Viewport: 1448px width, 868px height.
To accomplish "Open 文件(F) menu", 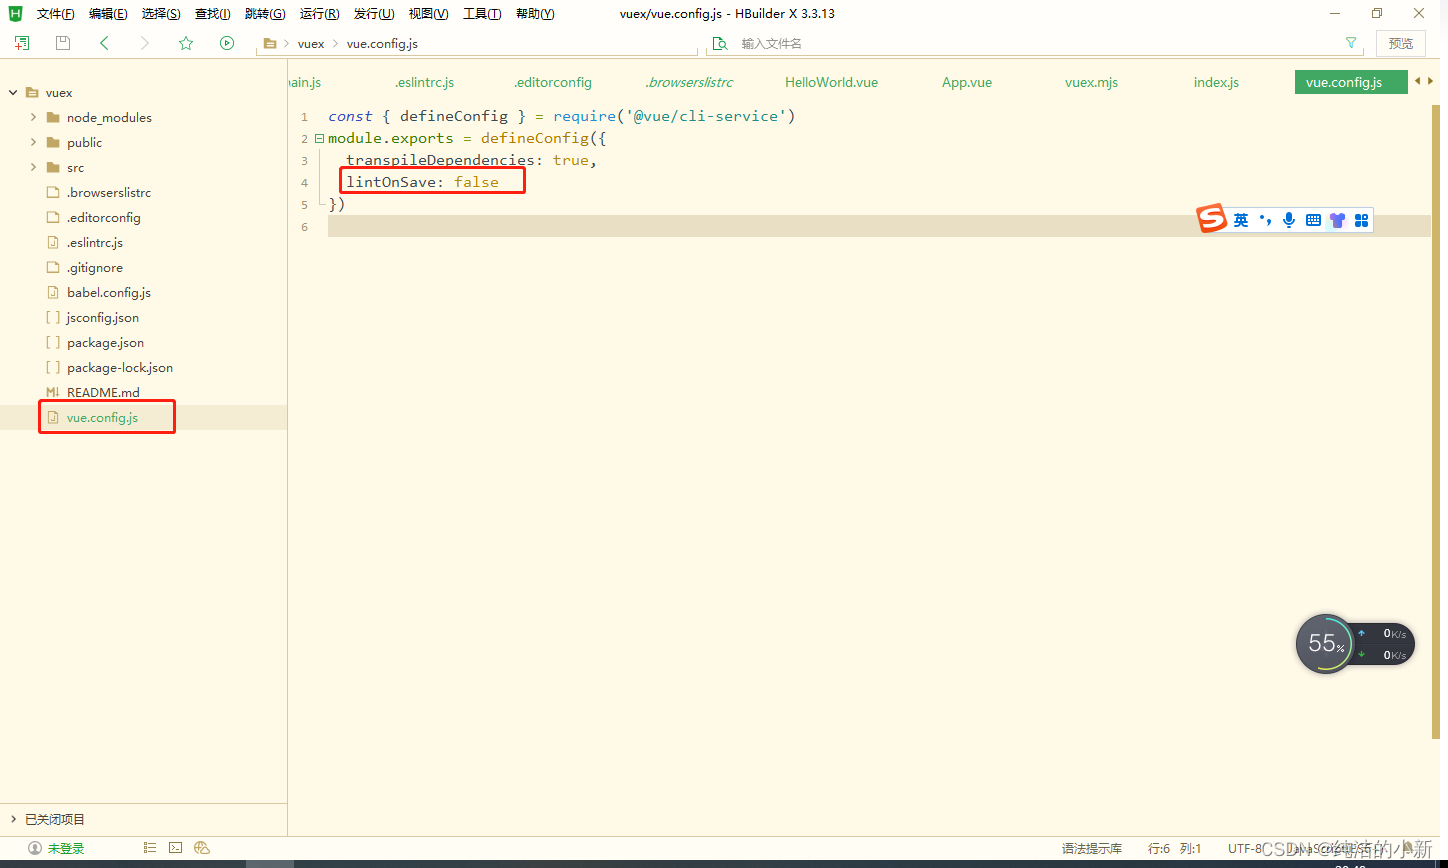I will [x=55, y=14].
